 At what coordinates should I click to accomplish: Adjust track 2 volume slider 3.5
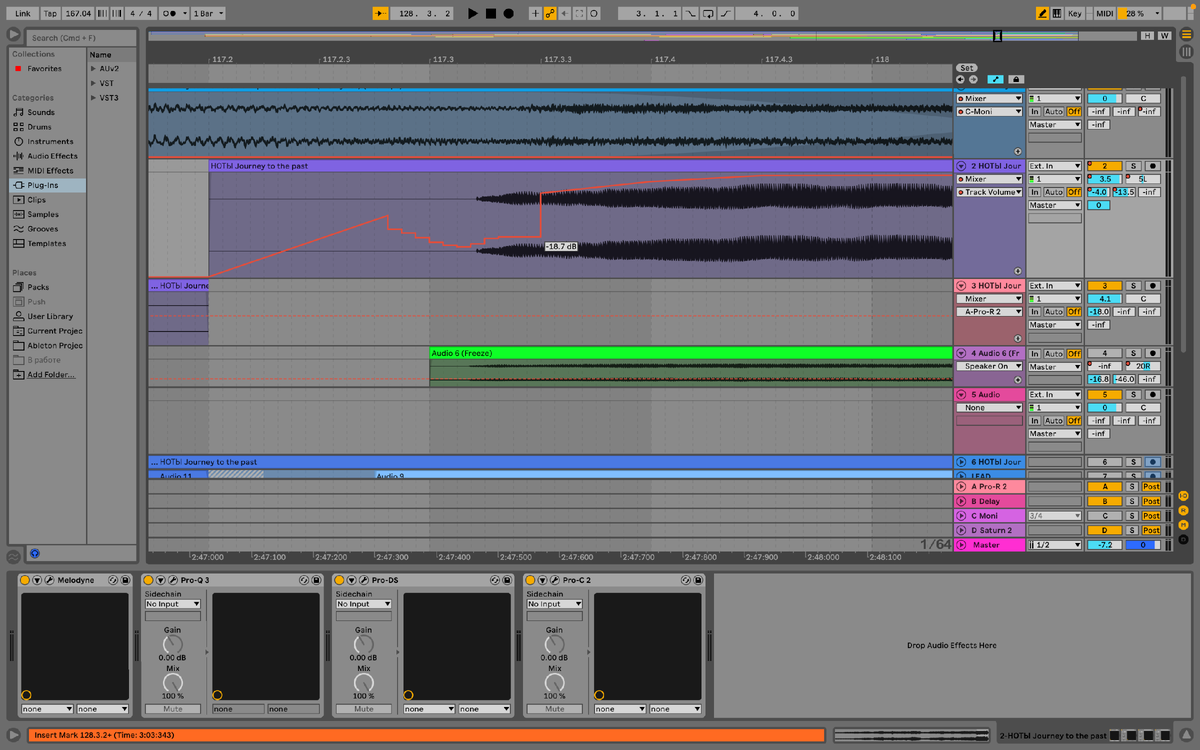click(1104, 179)
